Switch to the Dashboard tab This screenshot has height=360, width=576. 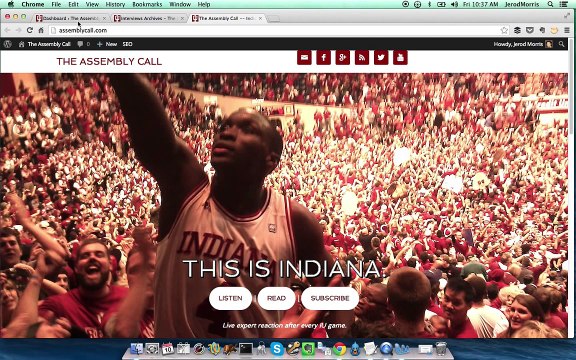(x=70, y=18)
